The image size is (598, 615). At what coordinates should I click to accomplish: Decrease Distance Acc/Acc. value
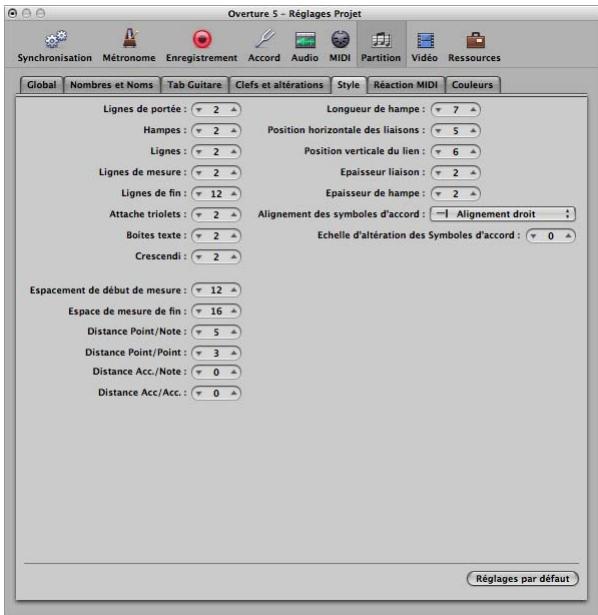coord(199,393)
